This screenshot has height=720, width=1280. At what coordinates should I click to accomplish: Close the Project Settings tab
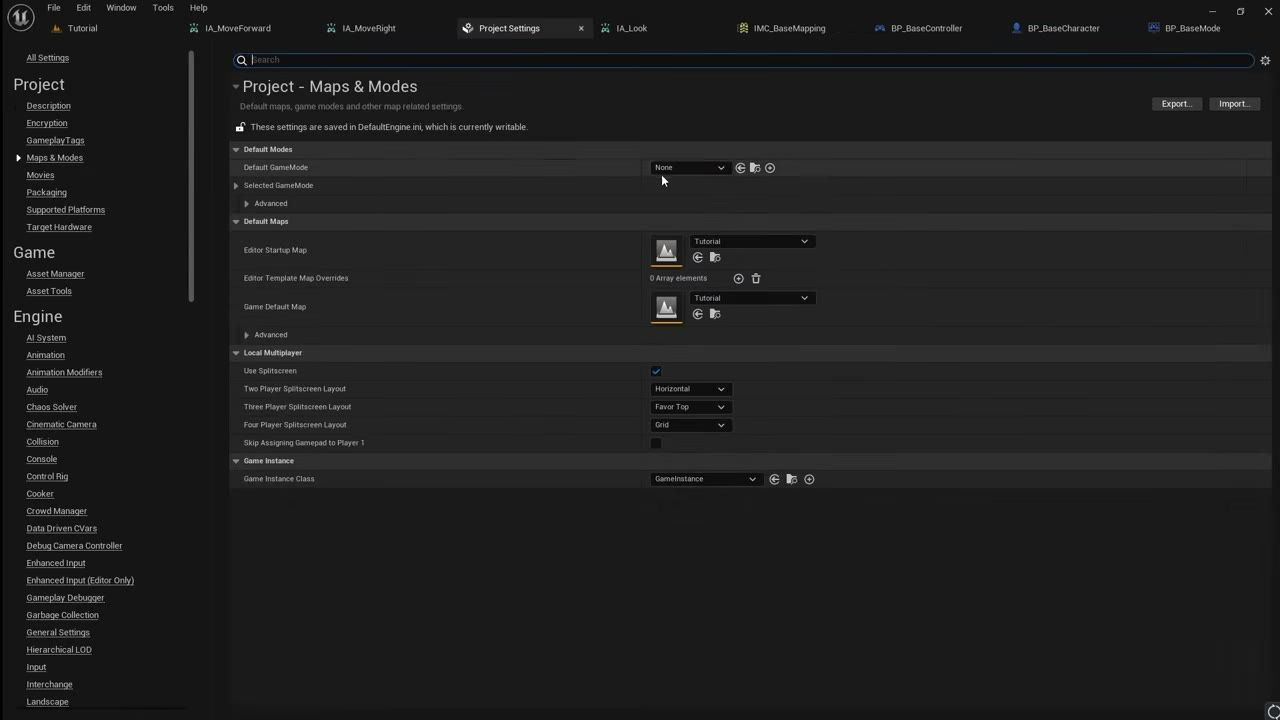(x=581, y=28)
